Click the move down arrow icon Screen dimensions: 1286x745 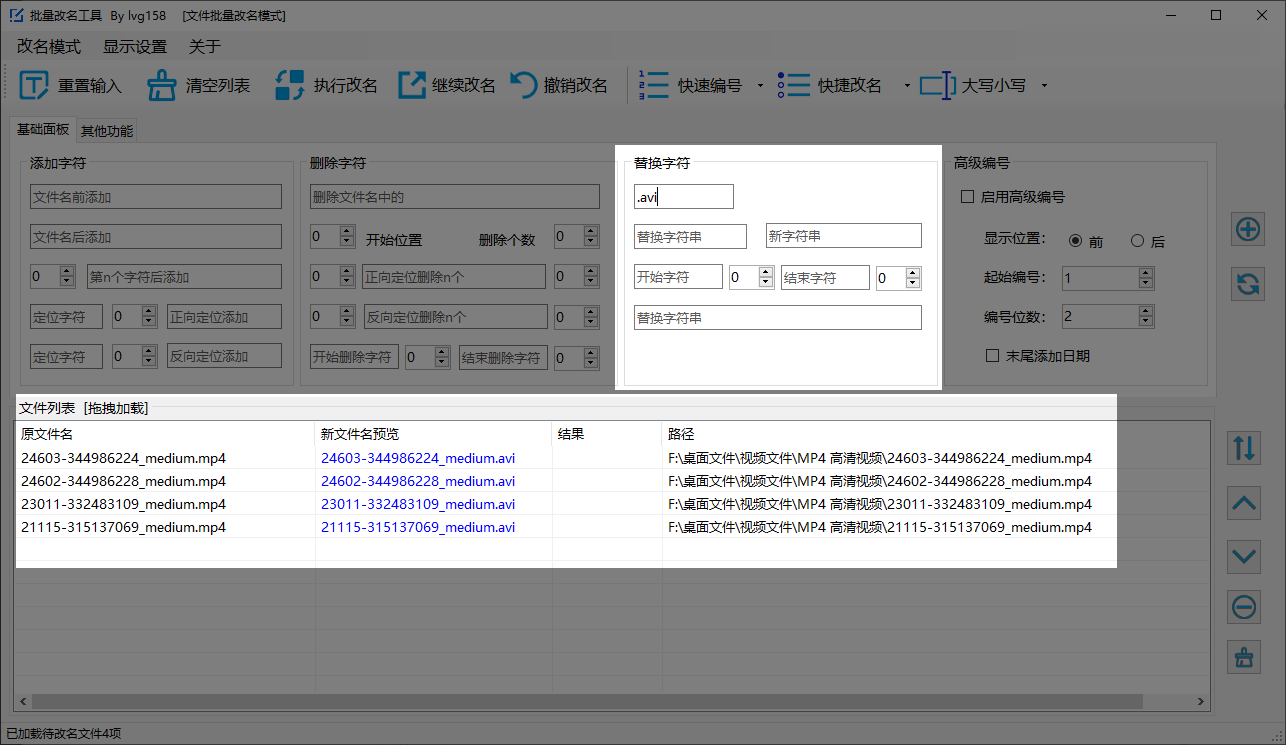(x=1244, y=555)
